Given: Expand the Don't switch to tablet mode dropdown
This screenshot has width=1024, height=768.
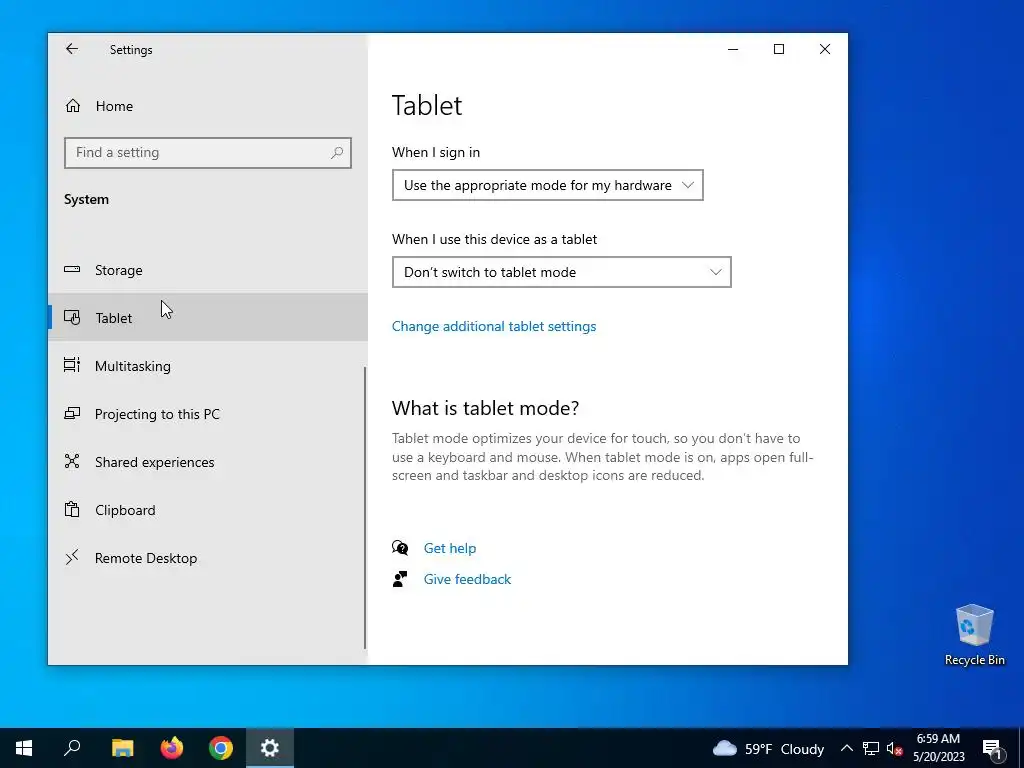Looking at the screenshot, I should [x=561, y=272].
